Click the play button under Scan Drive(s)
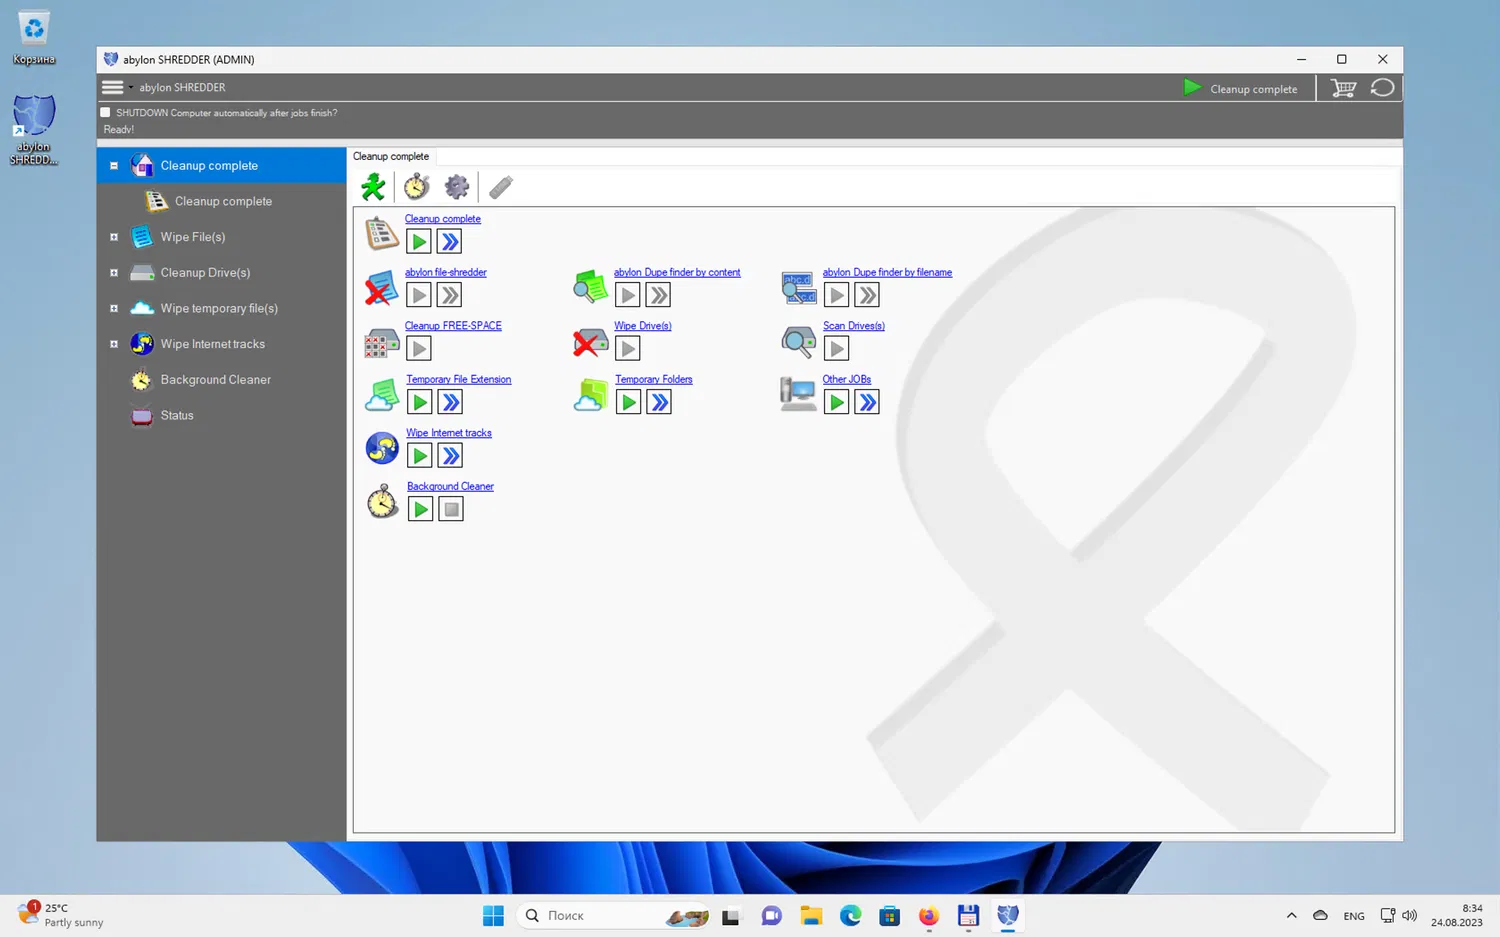The height and width of the screenshot is (937, 1500). pos(837,348)
